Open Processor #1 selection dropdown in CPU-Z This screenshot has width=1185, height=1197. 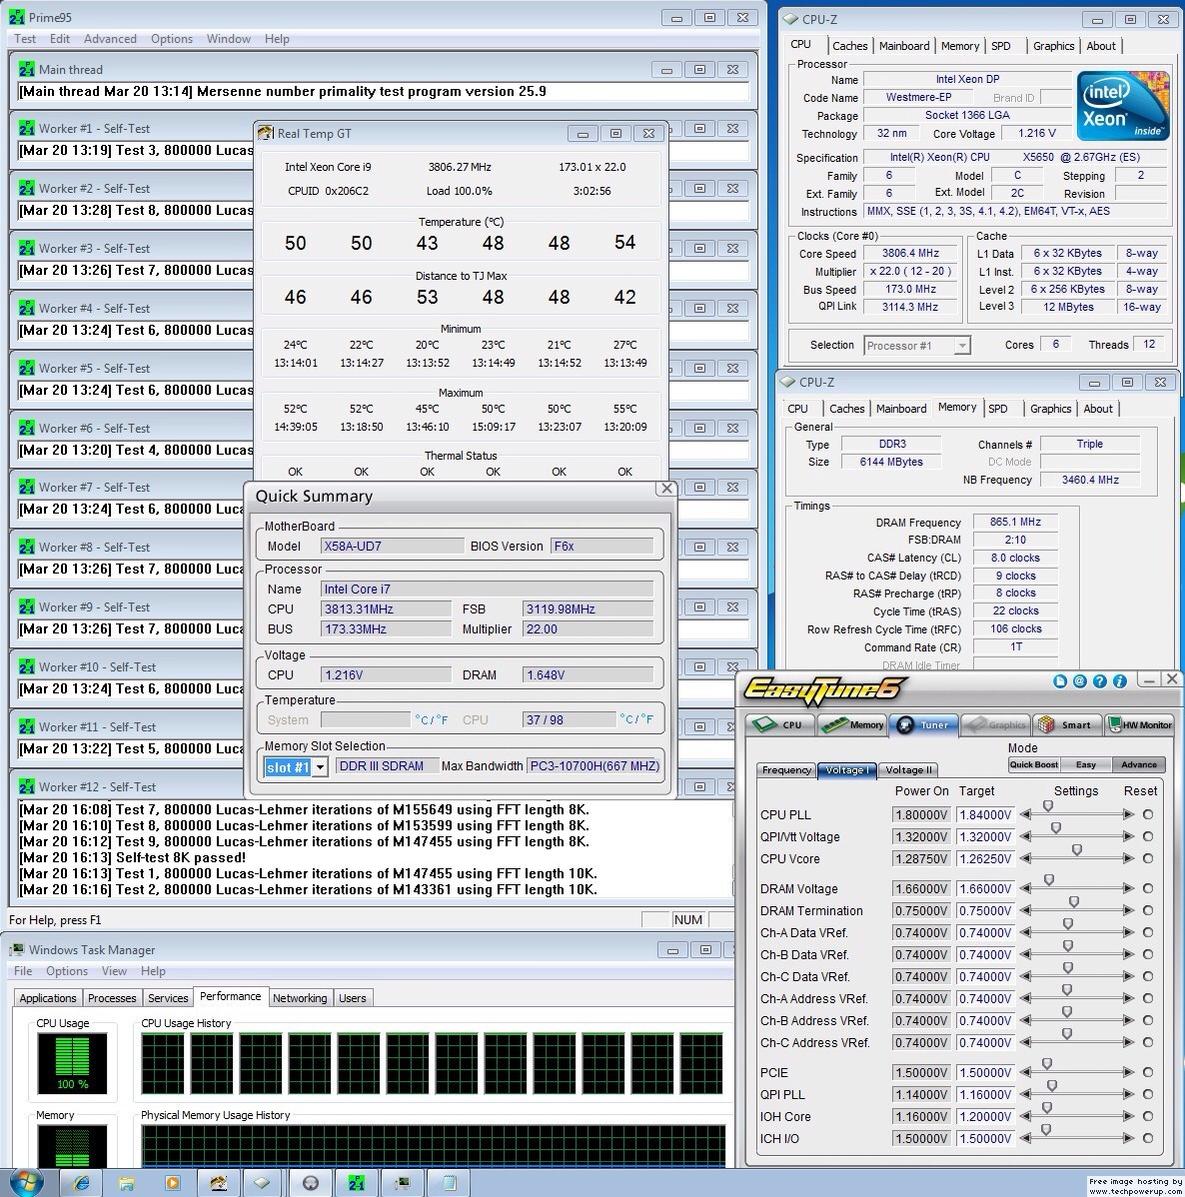(x=962, y=346)
